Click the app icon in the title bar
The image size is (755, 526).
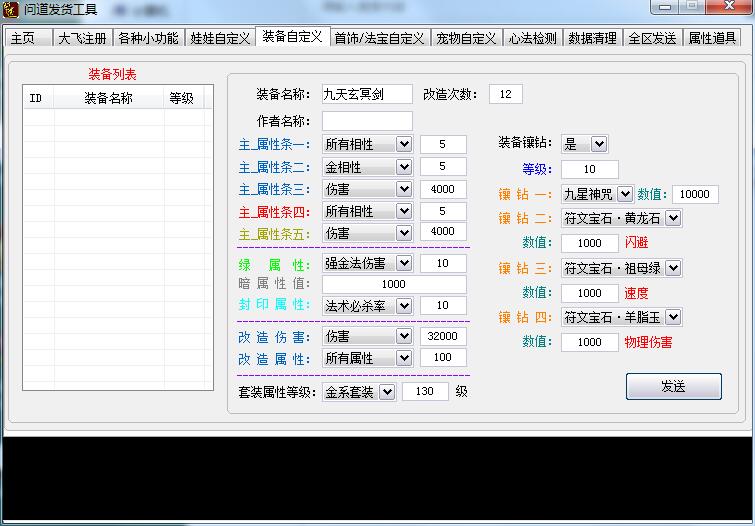coord(12,10)
